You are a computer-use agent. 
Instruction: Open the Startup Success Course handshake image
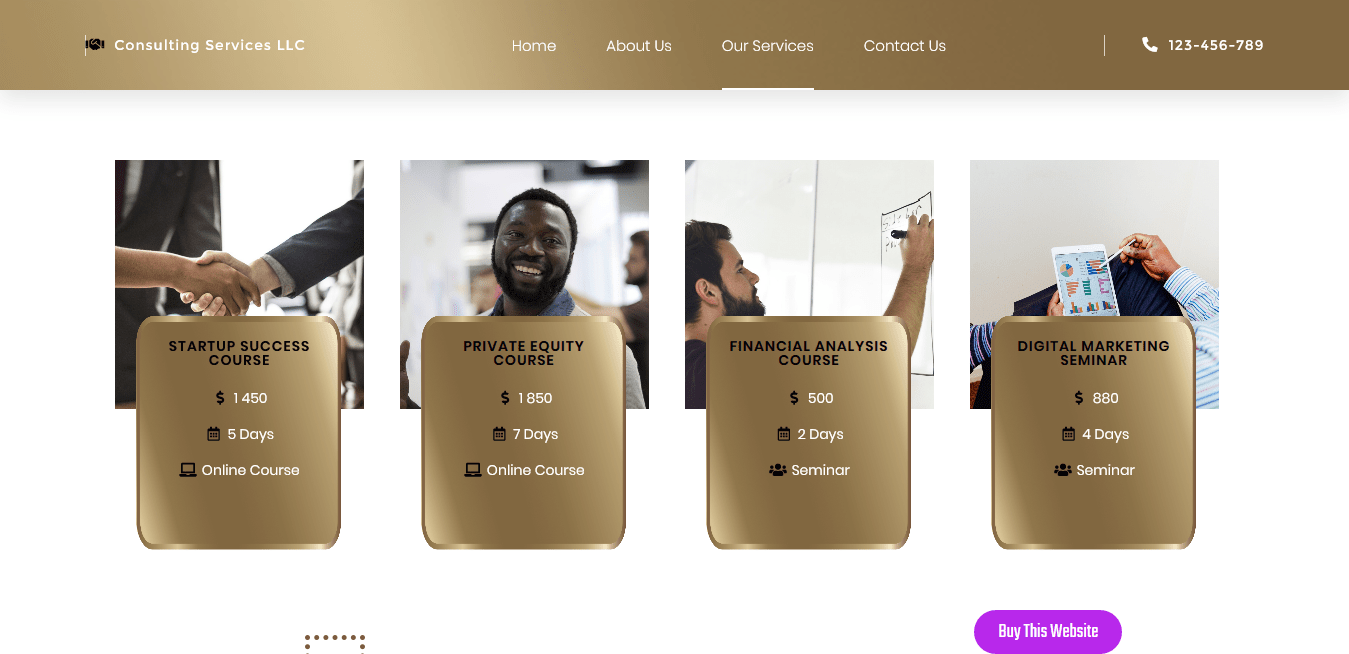[x=239, y=238]
